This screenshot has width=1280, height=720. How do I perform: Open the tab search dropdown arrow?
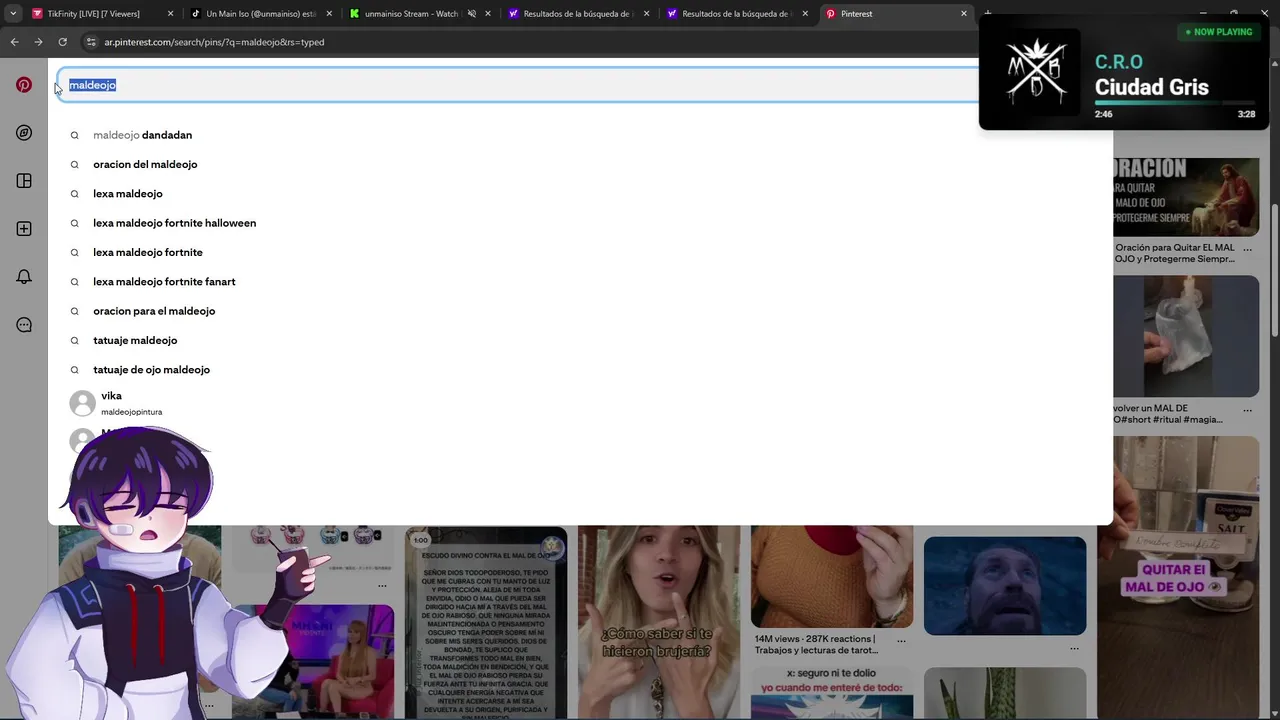13,14
